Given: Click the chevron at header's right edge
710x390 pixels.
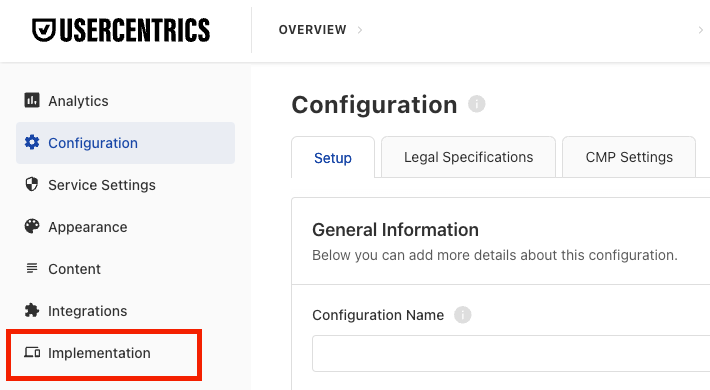Looking at the screenshot, I should tap(700, 30).
